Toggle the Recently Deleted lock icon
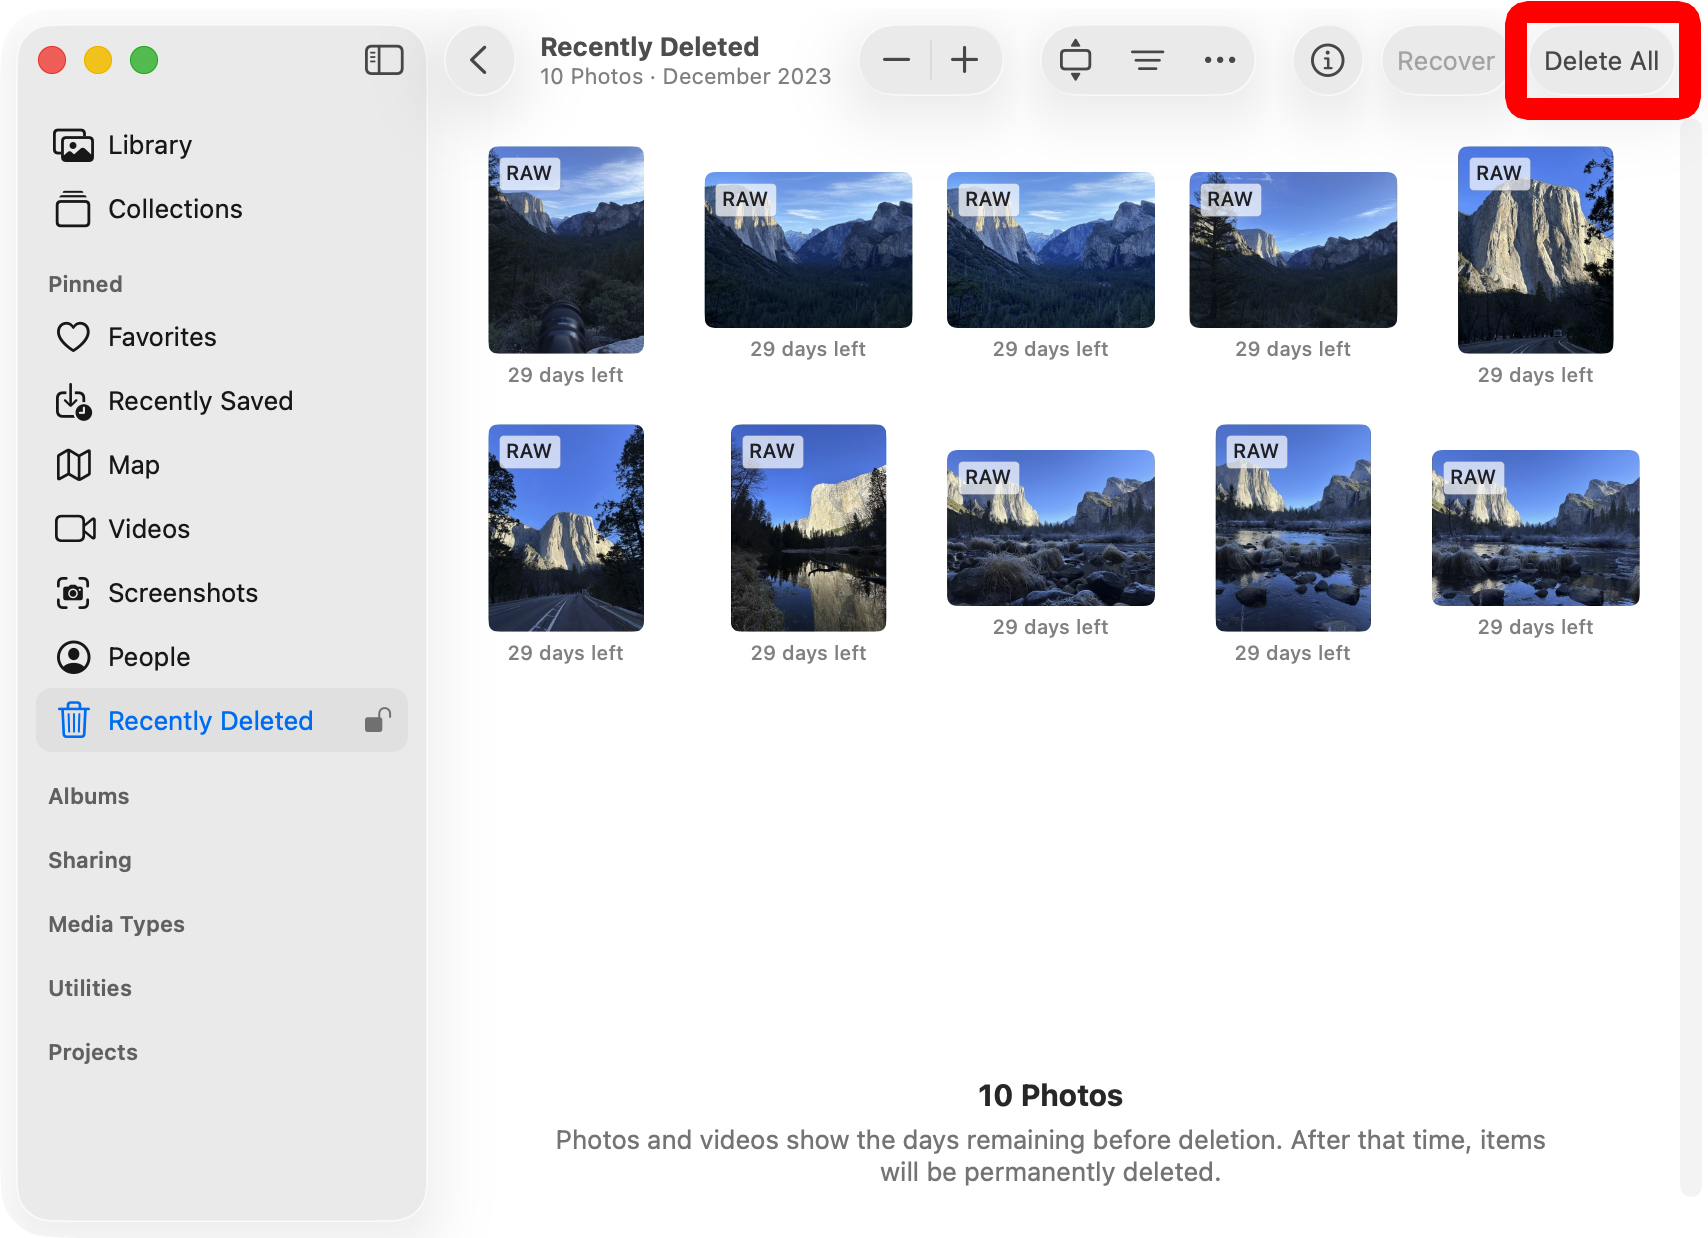The width and height of the screenshot is (1708, 1238). (378, 720)
